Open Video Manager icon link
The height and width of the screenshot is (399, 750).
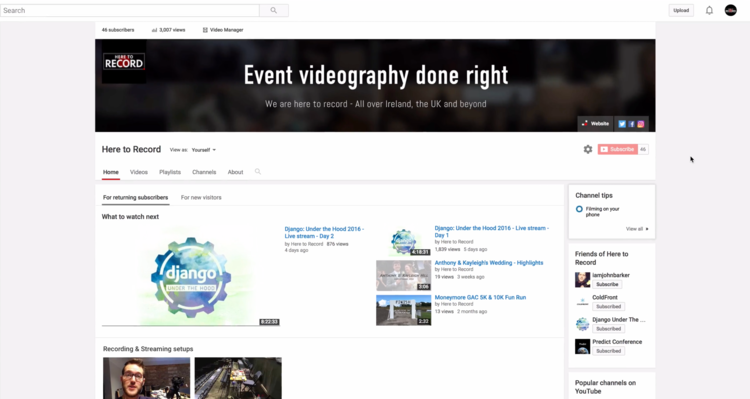pos(223,30)
